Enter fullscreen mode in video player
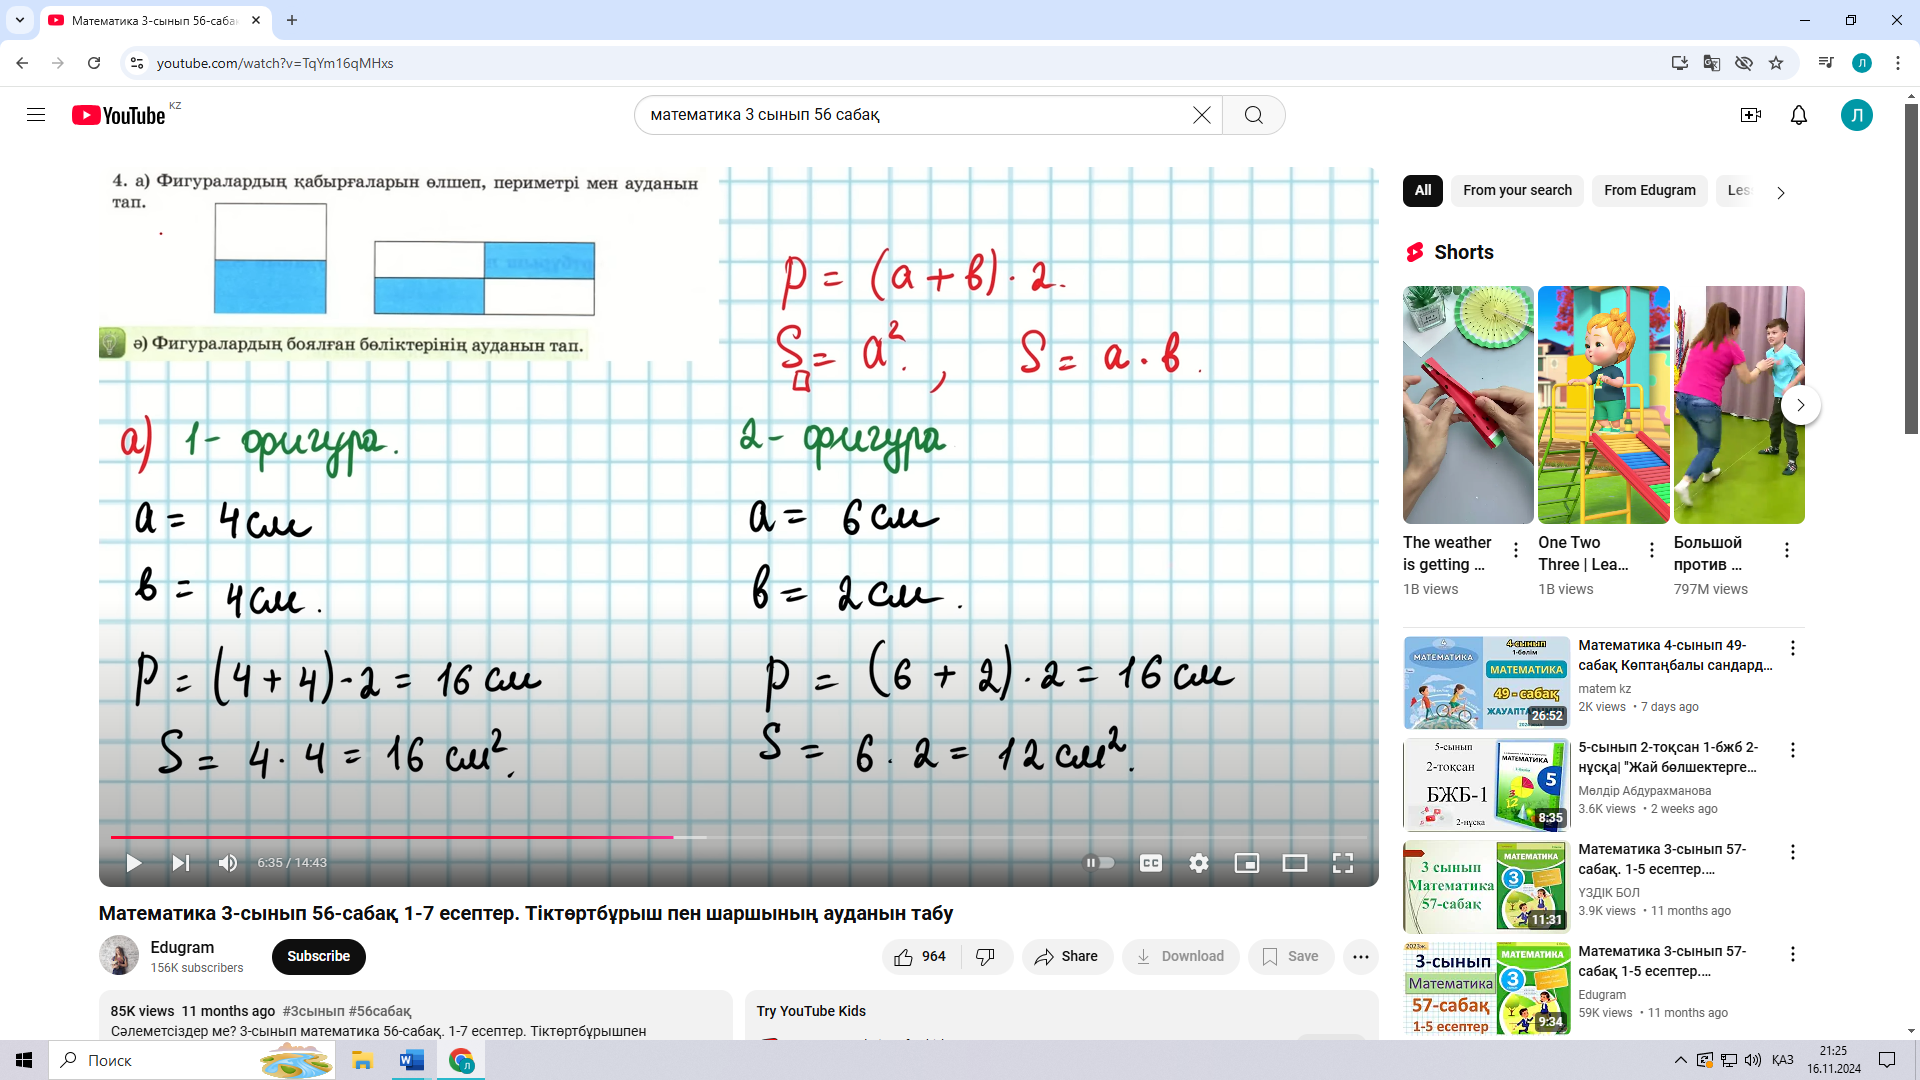1920x1080 pixels. 1342,863
